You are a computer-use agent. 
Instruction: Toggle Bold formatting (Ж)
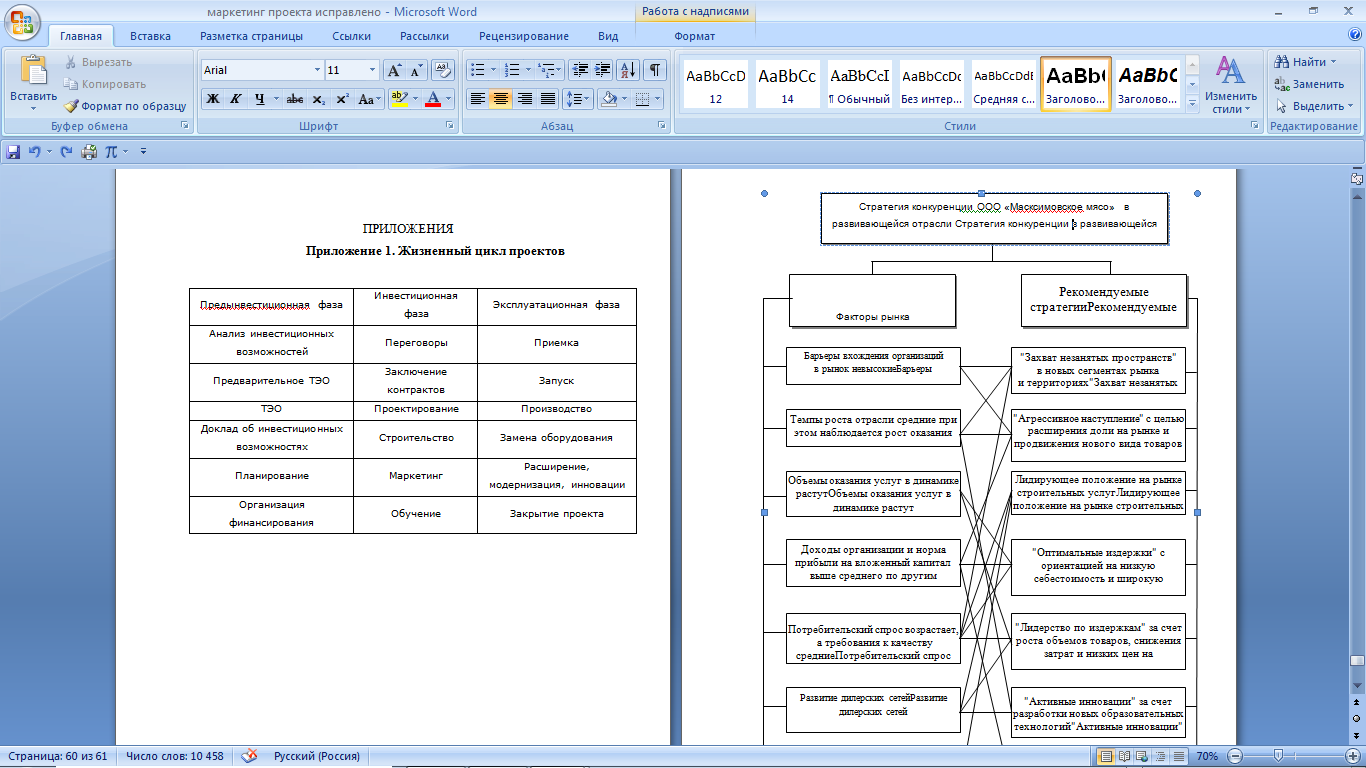coord(212,99)
